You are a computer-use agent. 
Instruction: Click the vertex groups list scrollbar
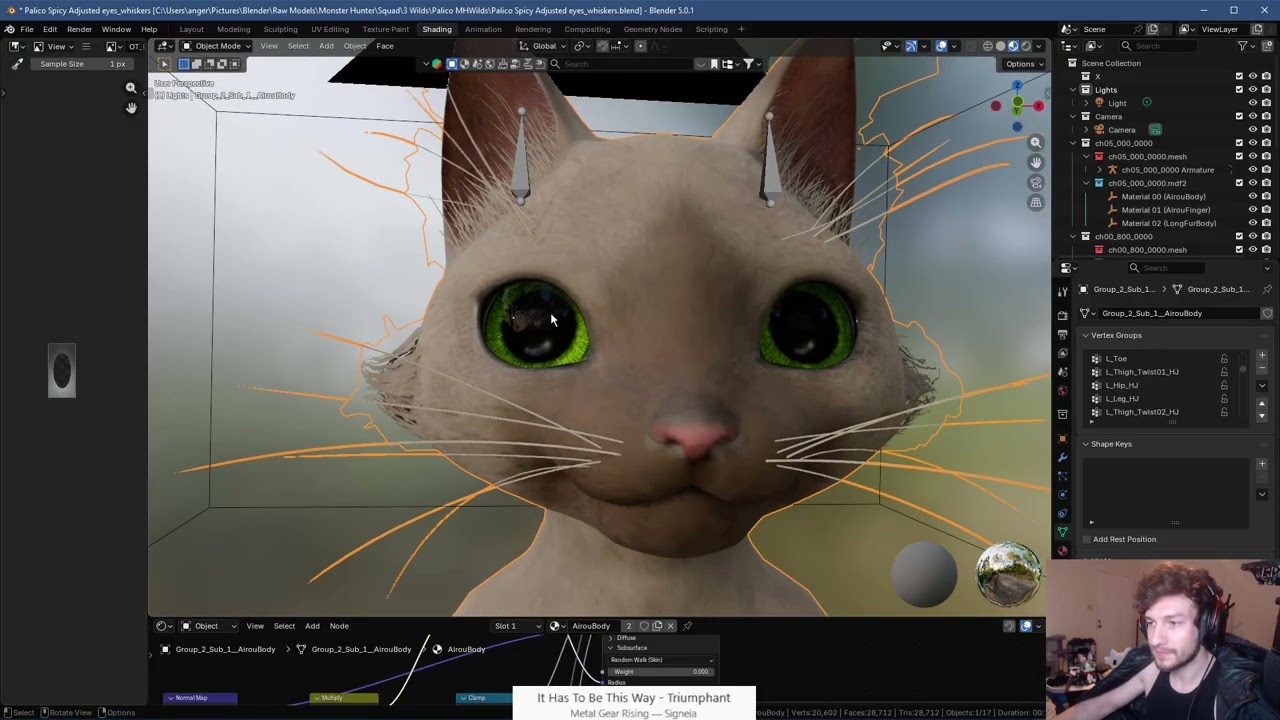[1243, 368]
